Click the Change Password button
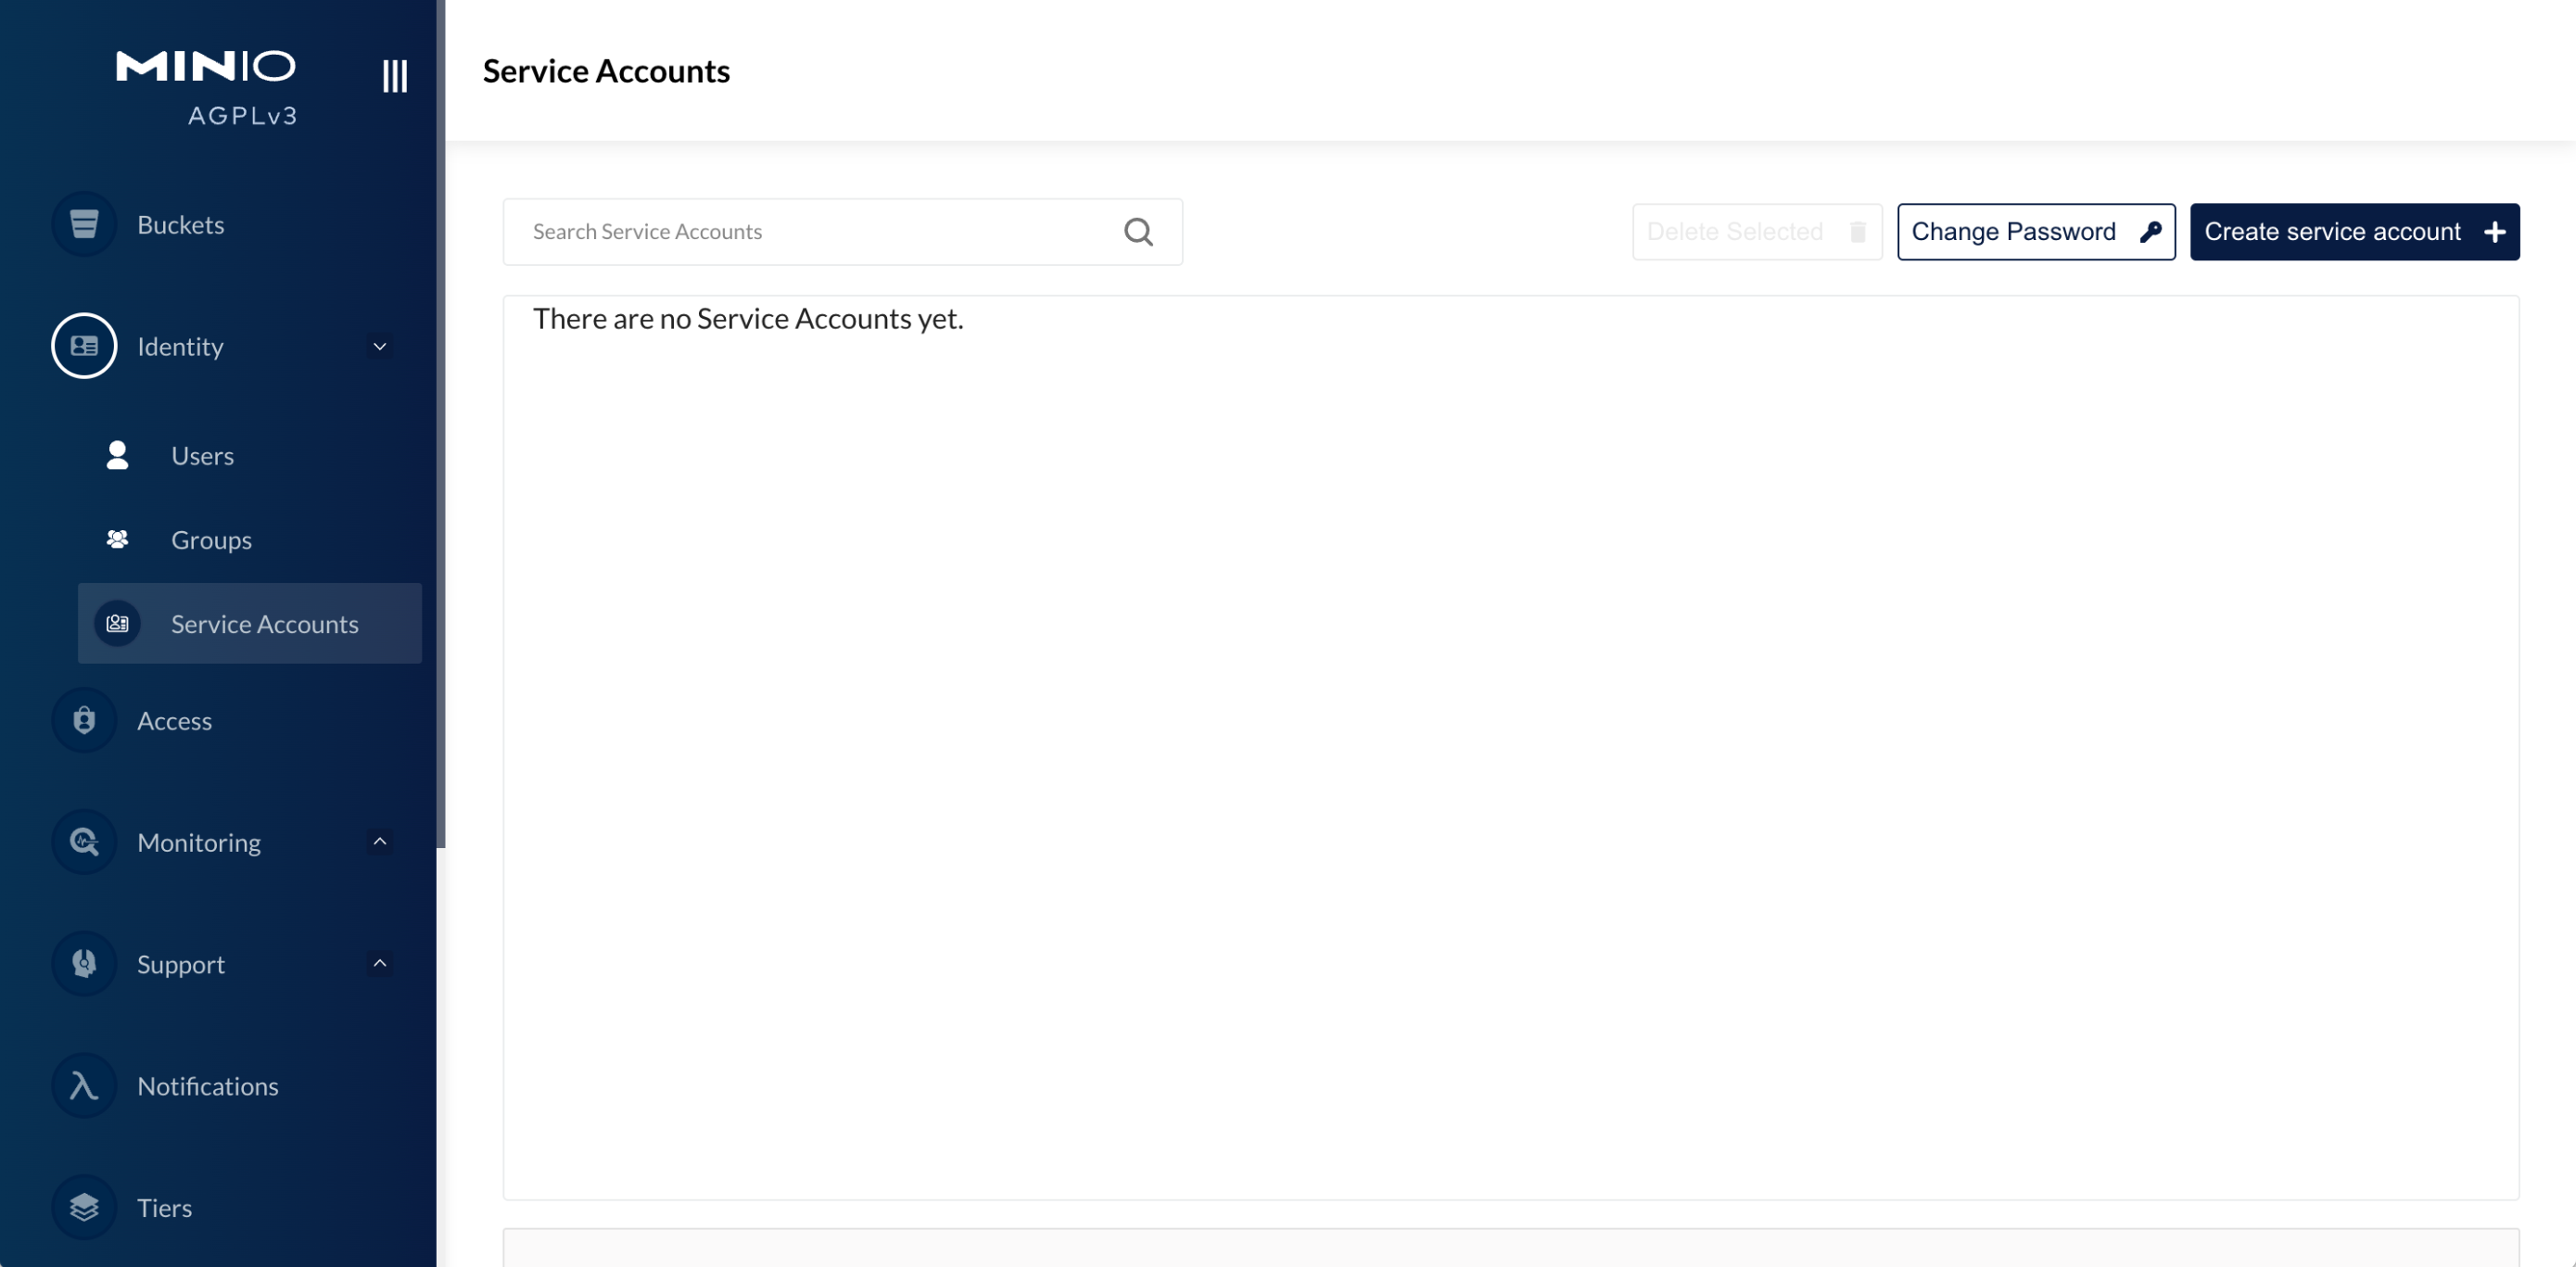 click(x=2035, y=232)
